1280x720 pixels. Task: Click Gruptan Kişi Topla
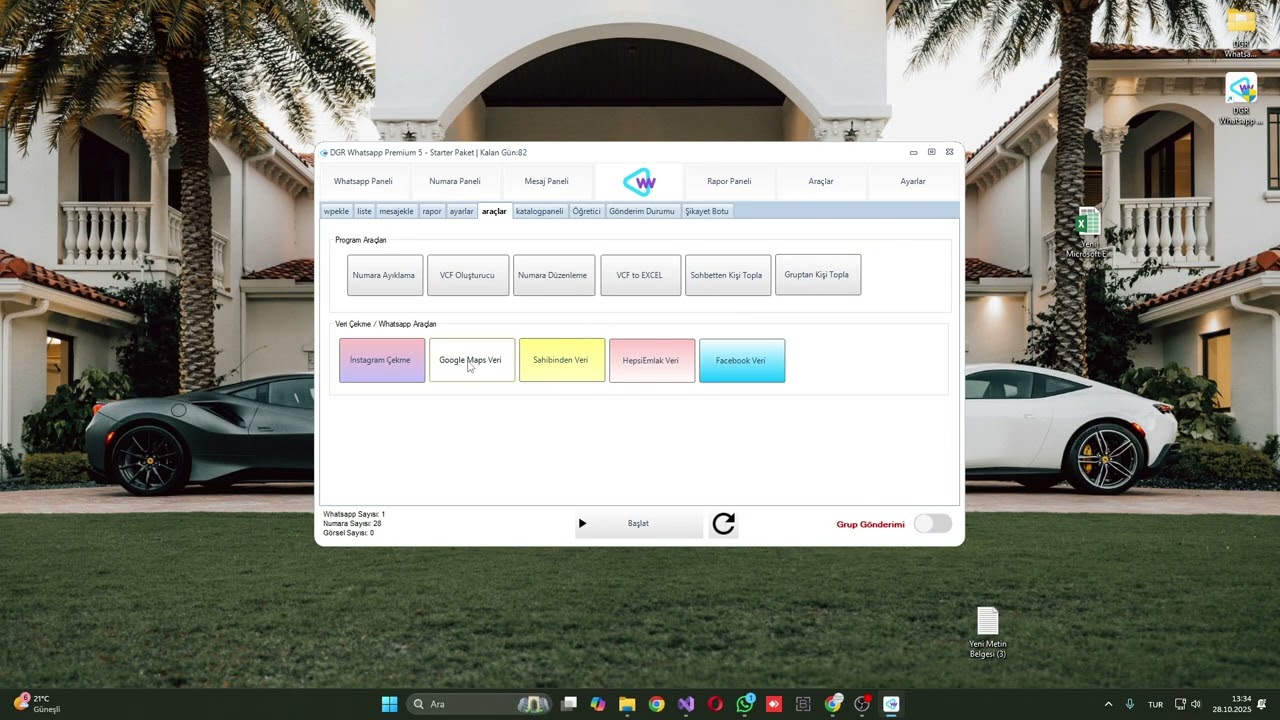[x=817, y=275]
